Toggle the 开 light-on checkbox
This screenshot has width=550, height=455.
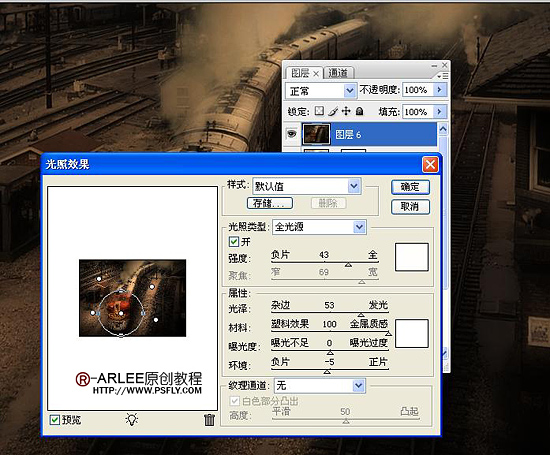[234, 241]
